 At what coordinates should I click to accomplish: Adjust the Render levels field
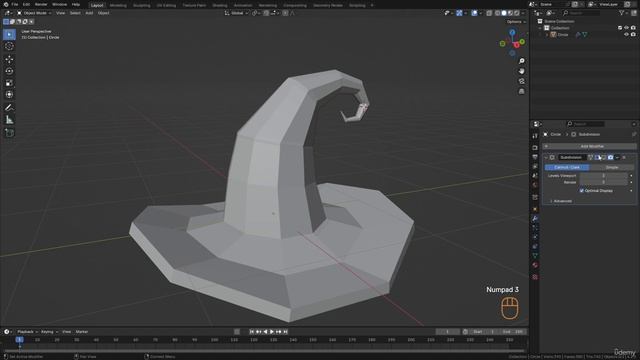pyautogui.click(x=603, y=182)
